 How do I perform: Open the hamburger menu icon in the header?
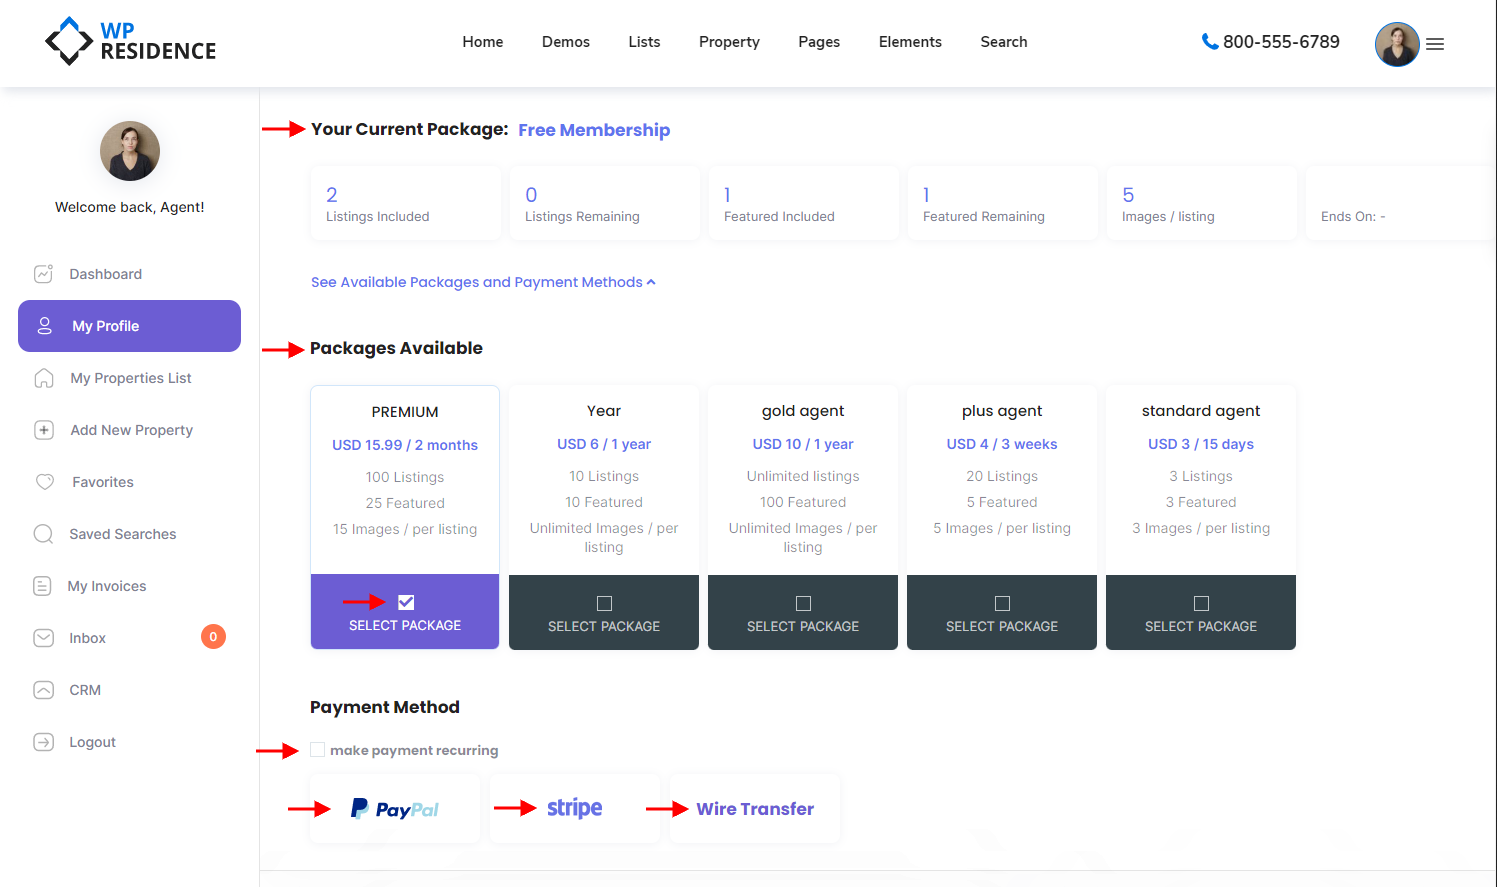1435,44
